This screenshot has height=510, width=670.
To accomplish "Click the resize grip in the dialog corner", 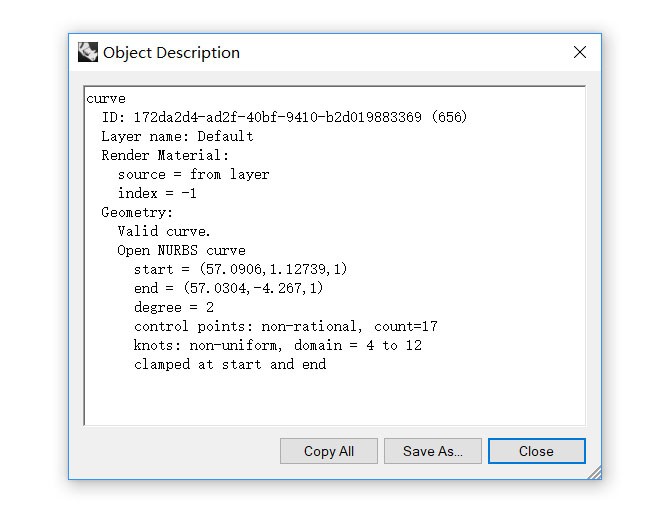I will coord(594,472).
